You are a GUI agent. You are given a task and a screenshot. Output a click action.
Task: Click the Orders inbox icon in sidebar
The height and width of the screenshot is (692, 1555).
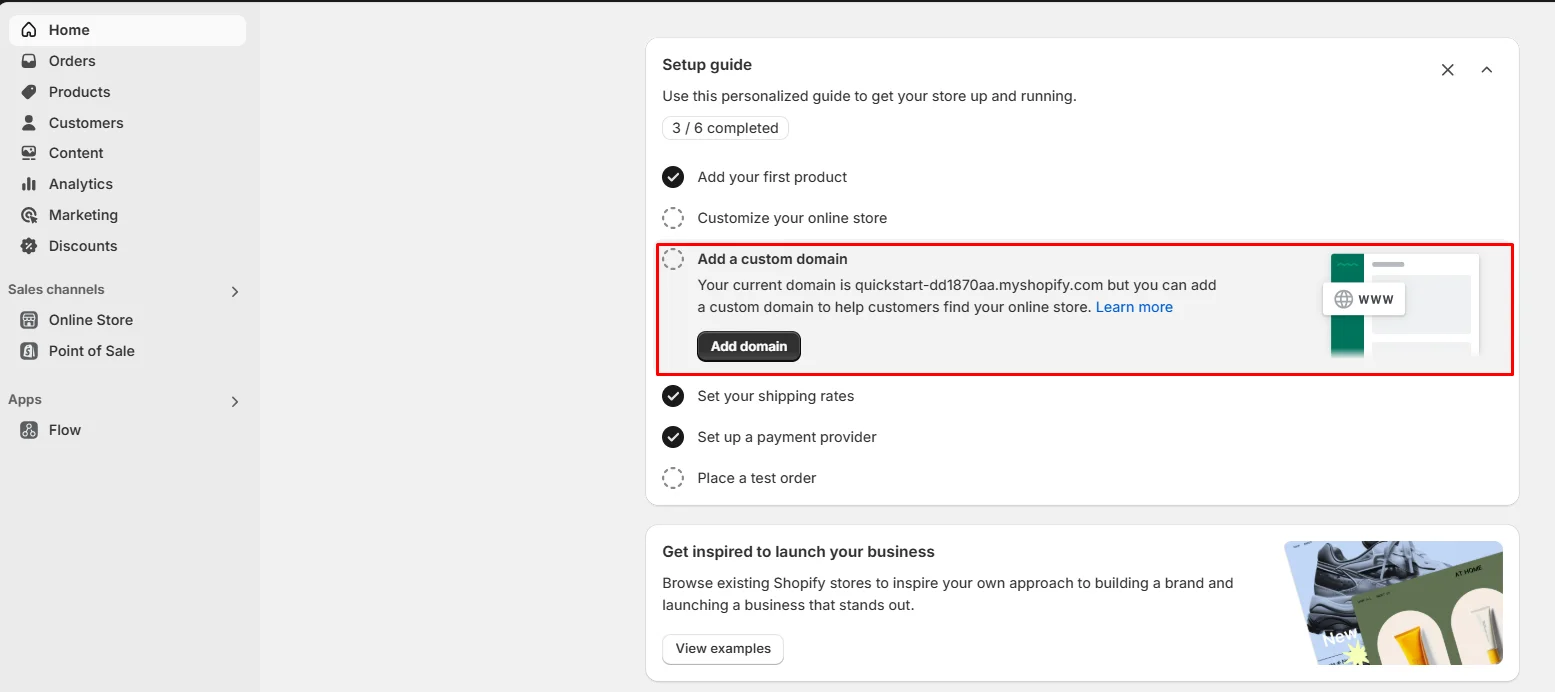point(29,61)
